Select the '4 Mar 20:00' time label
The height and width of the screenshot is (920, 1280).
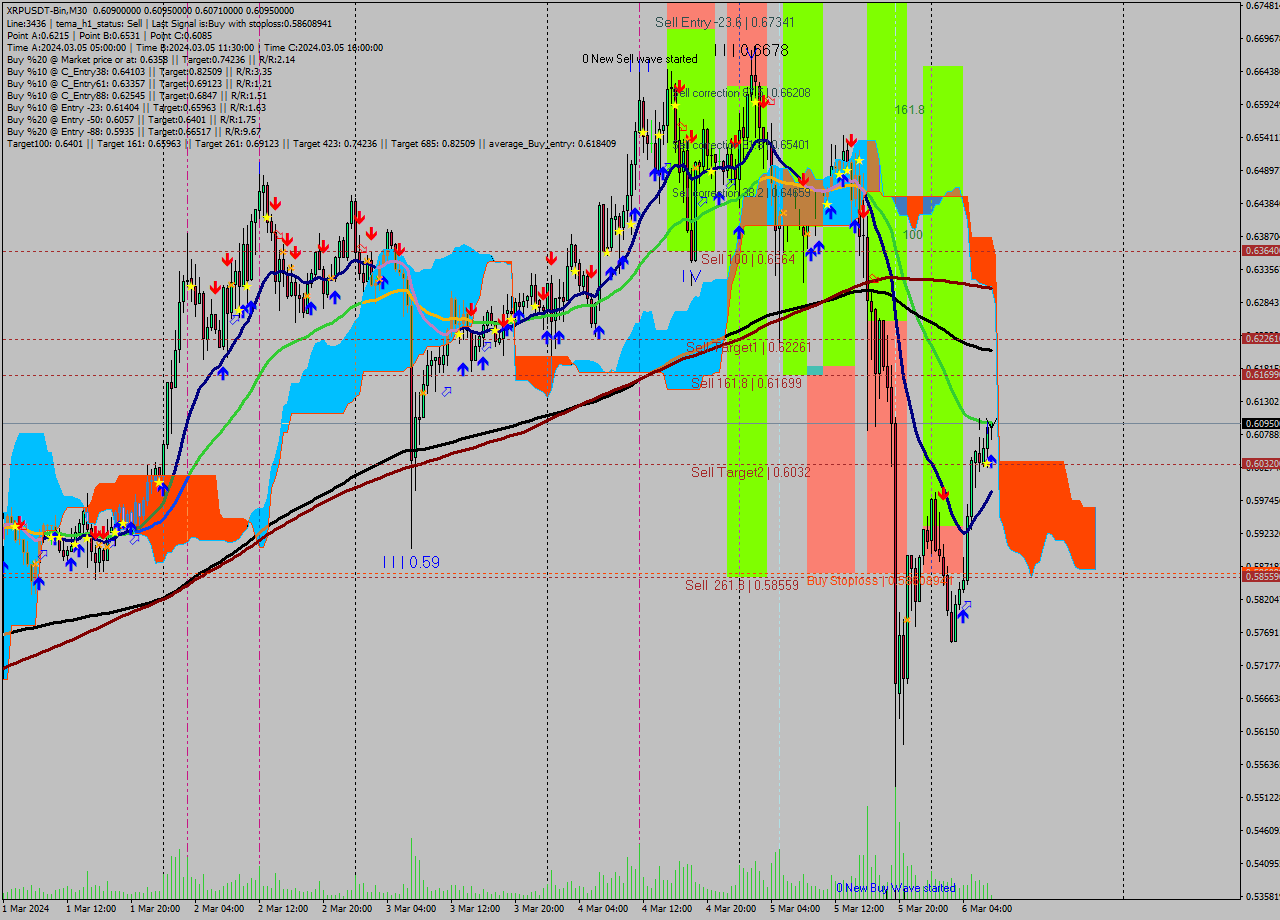point(731,909)
